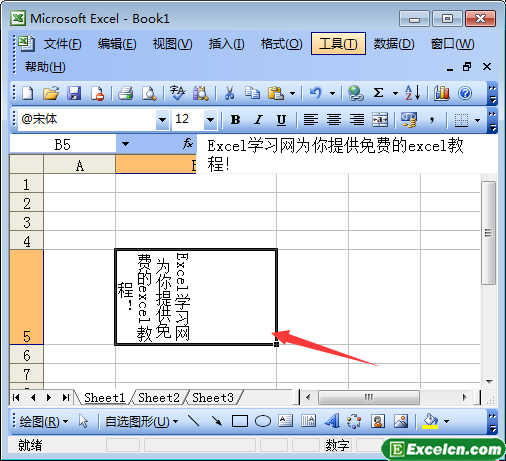Click the Permission document icon
Viewport: 506px width, 461px height.
pyautogui.click(x=97, y=93)
